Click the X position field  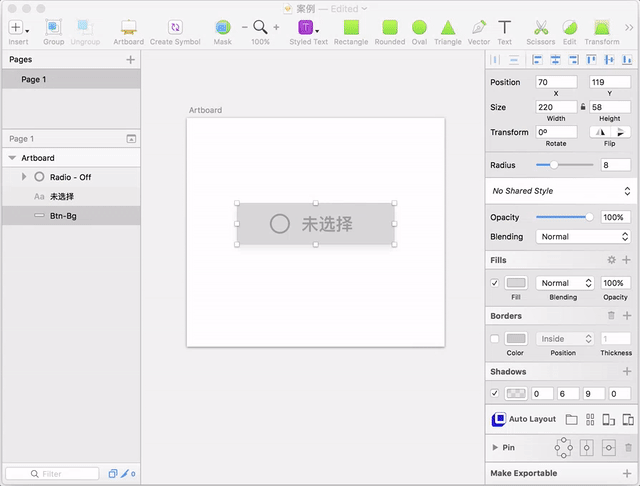556,82
